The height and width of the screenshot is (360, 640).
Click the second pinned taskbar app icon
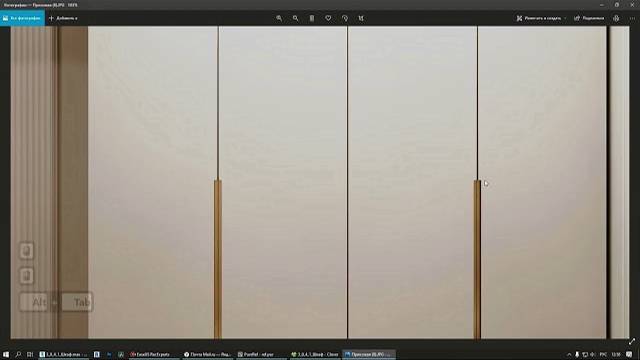(109, 355)
